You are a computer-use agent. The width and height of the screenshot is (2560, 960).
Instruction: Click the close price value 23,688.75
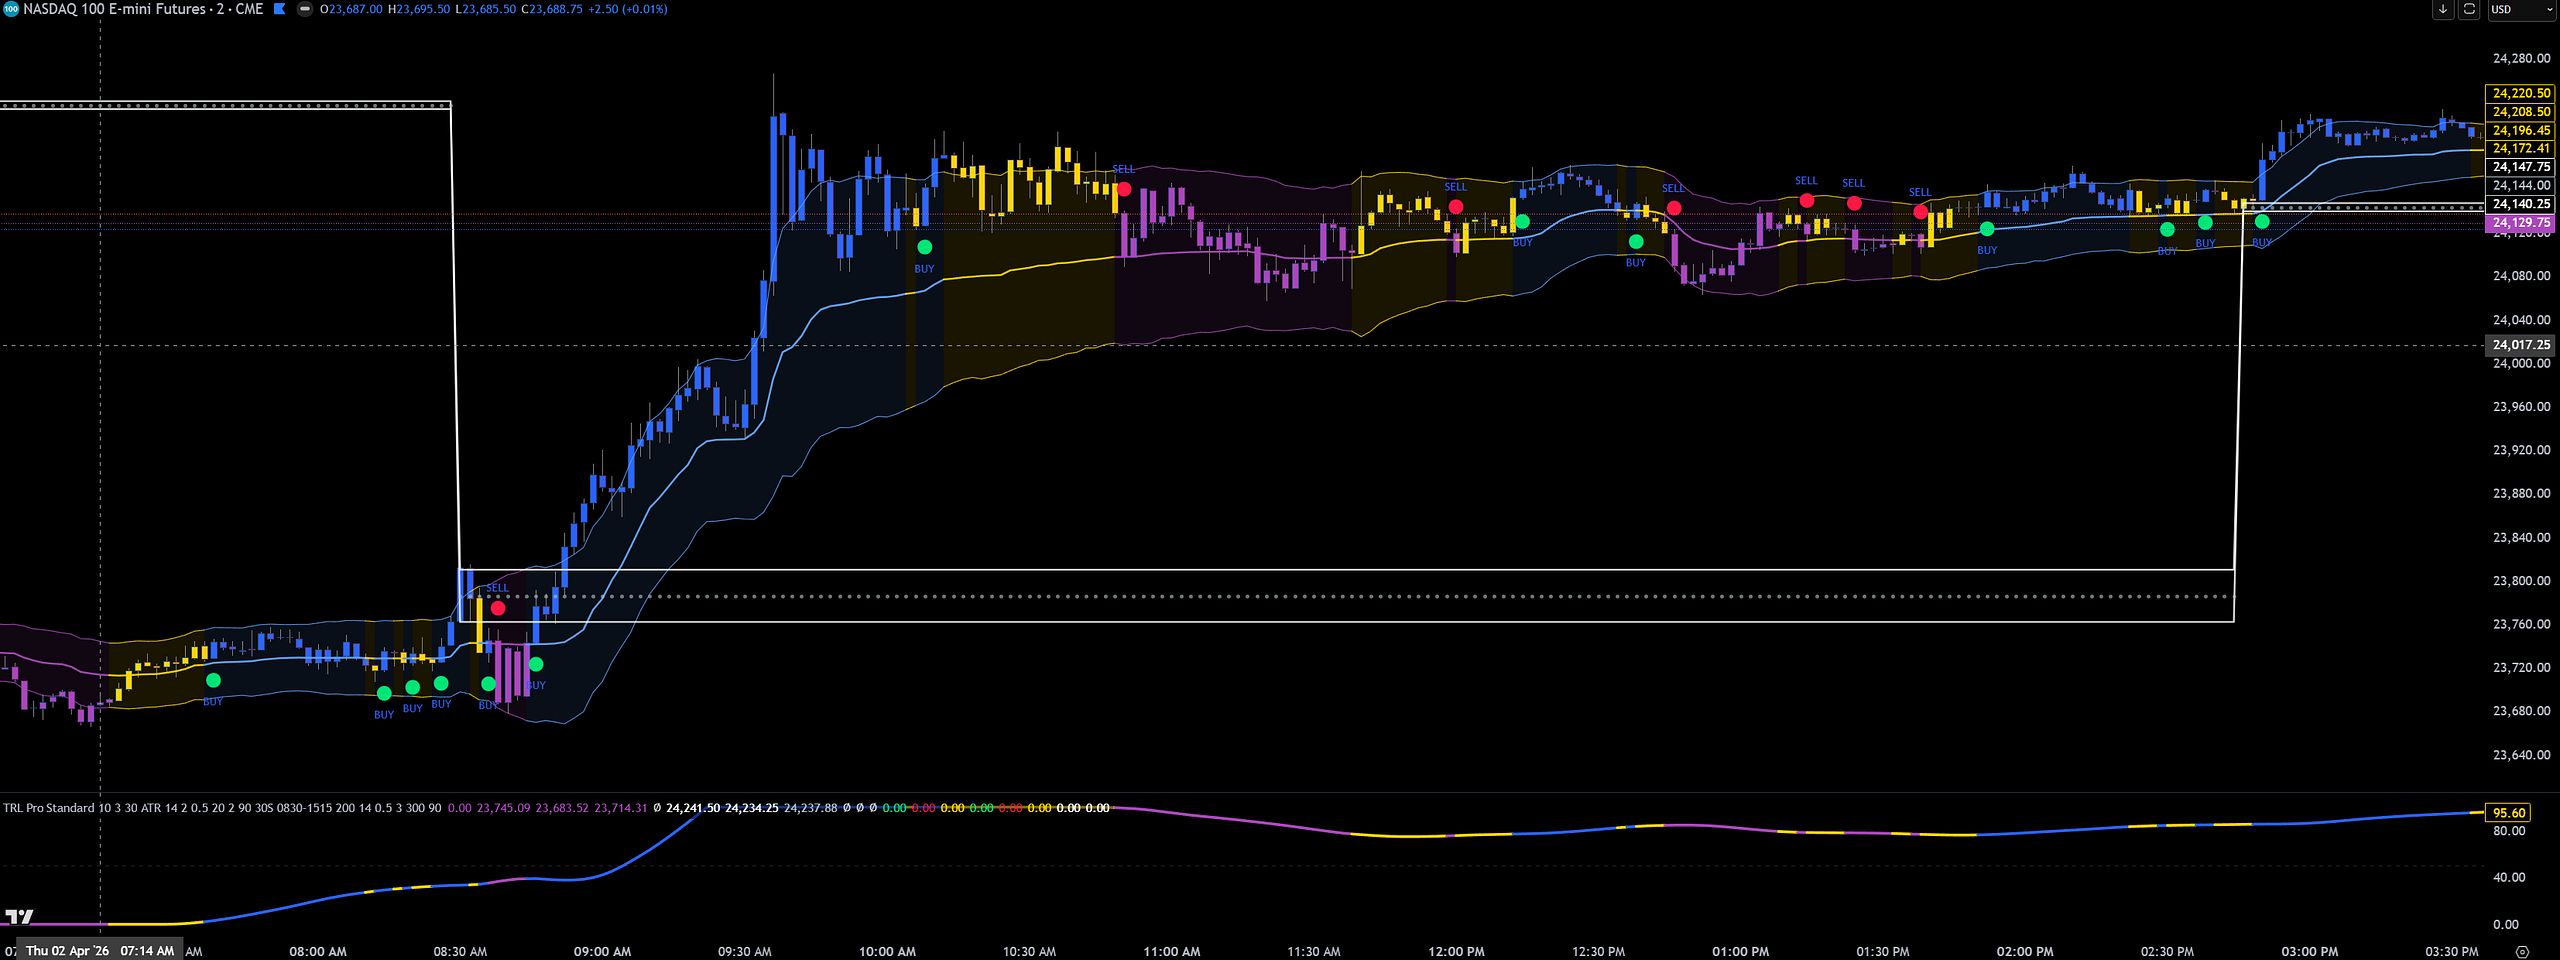tap(555, 9)
